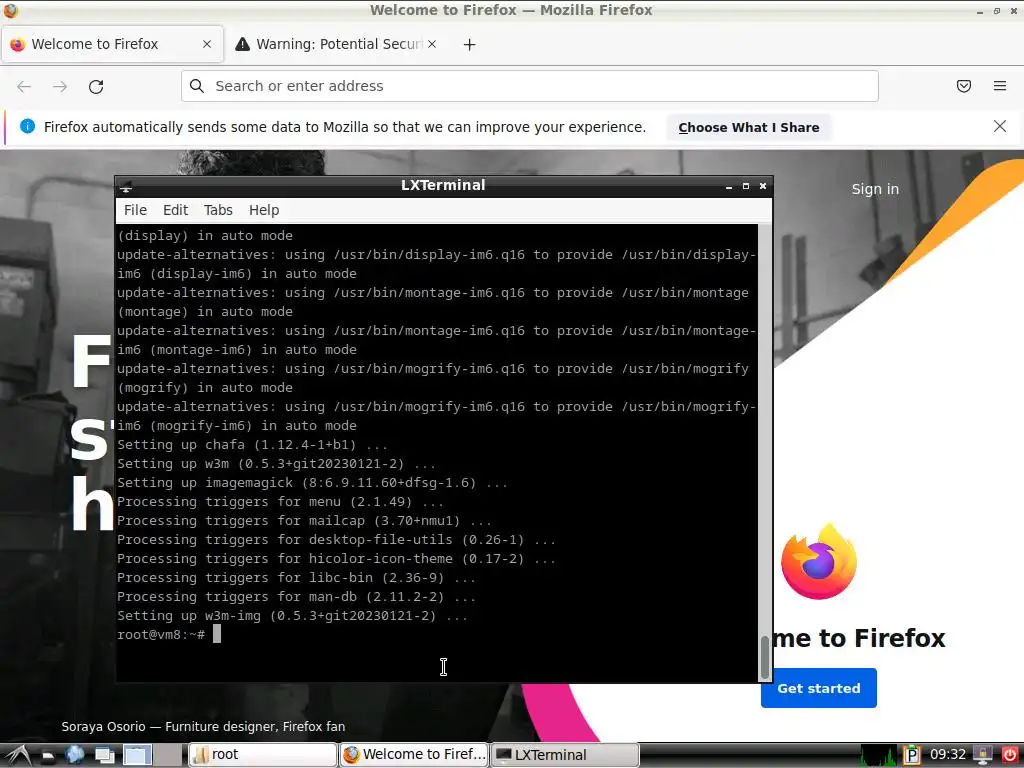
Task: Launch the web browser globe icon in taskbar
Action: coord(75,755)
